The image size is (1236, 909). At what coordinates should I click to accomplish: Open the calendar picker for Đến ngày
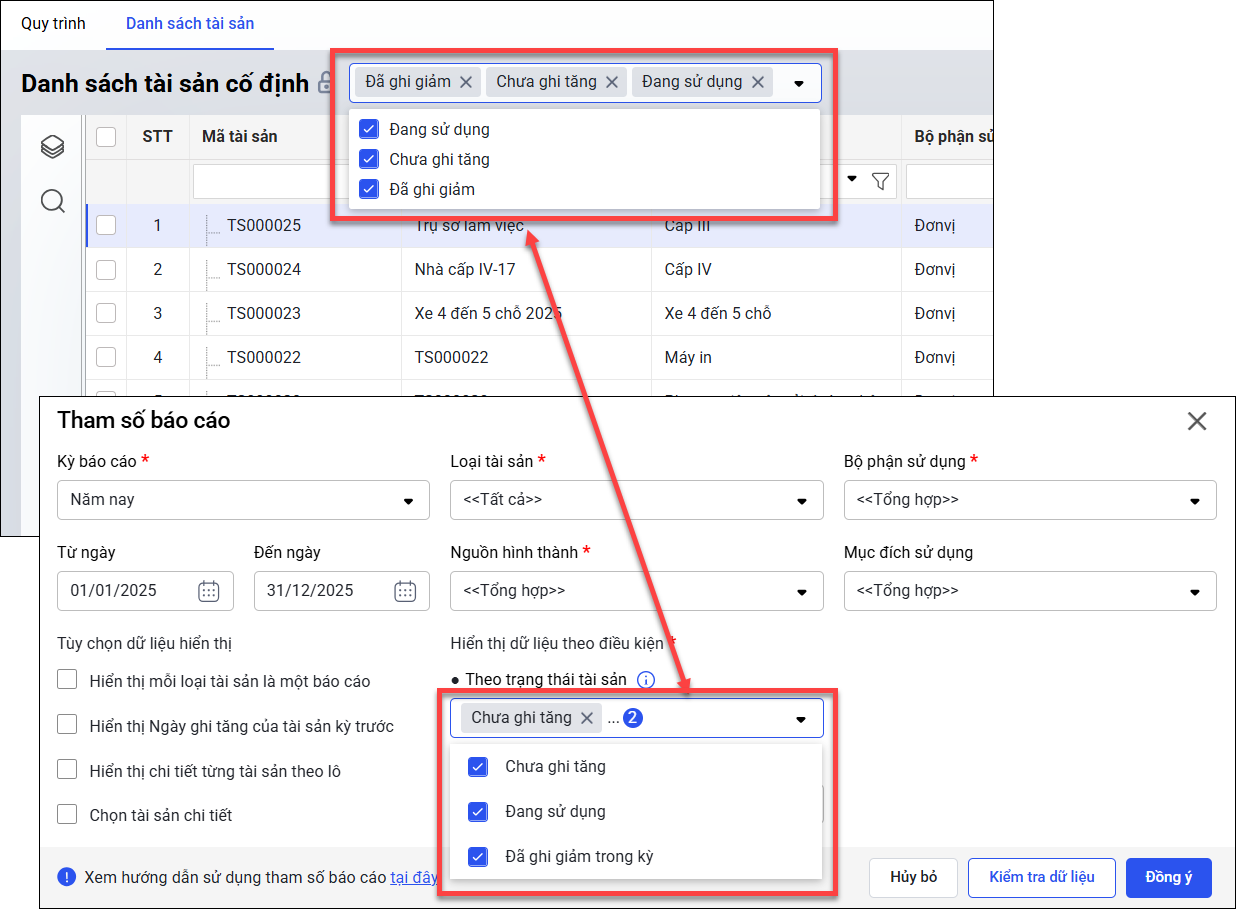pos(405,591)
